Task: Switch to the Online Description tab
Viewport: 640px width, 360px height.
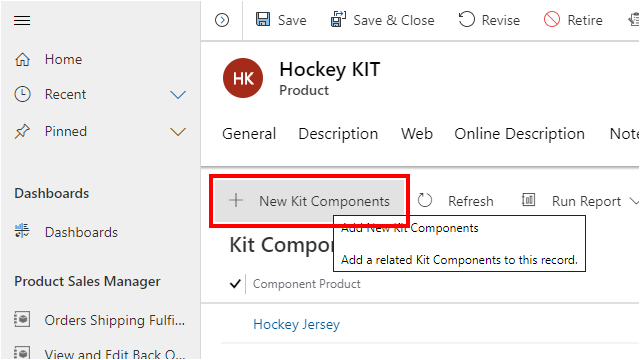Action: 519,134
